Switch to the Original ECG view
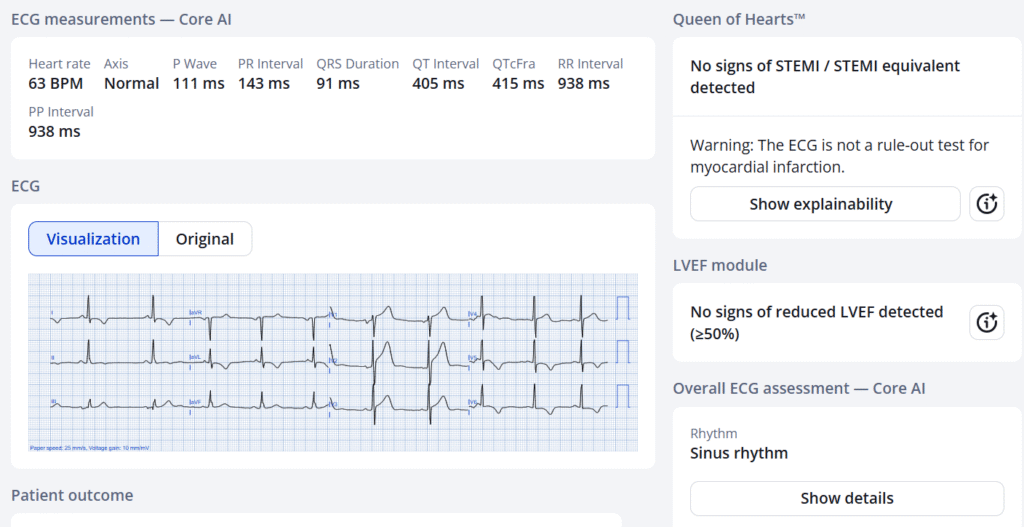 pos(205,239)
